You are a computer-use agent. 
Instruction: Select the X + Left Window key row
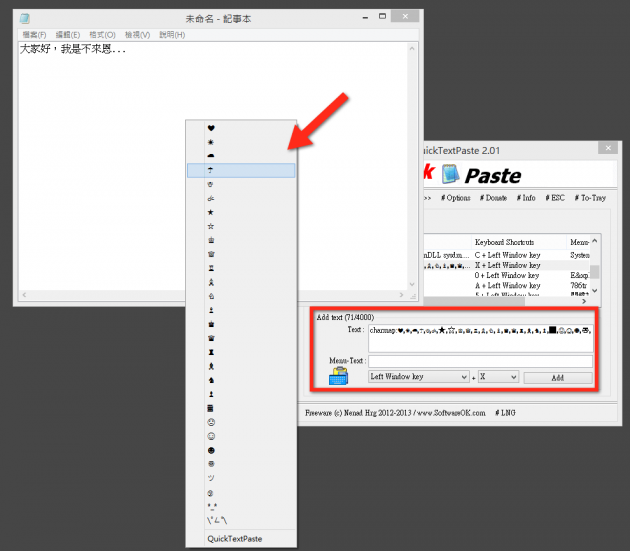(x=506, y=265)
